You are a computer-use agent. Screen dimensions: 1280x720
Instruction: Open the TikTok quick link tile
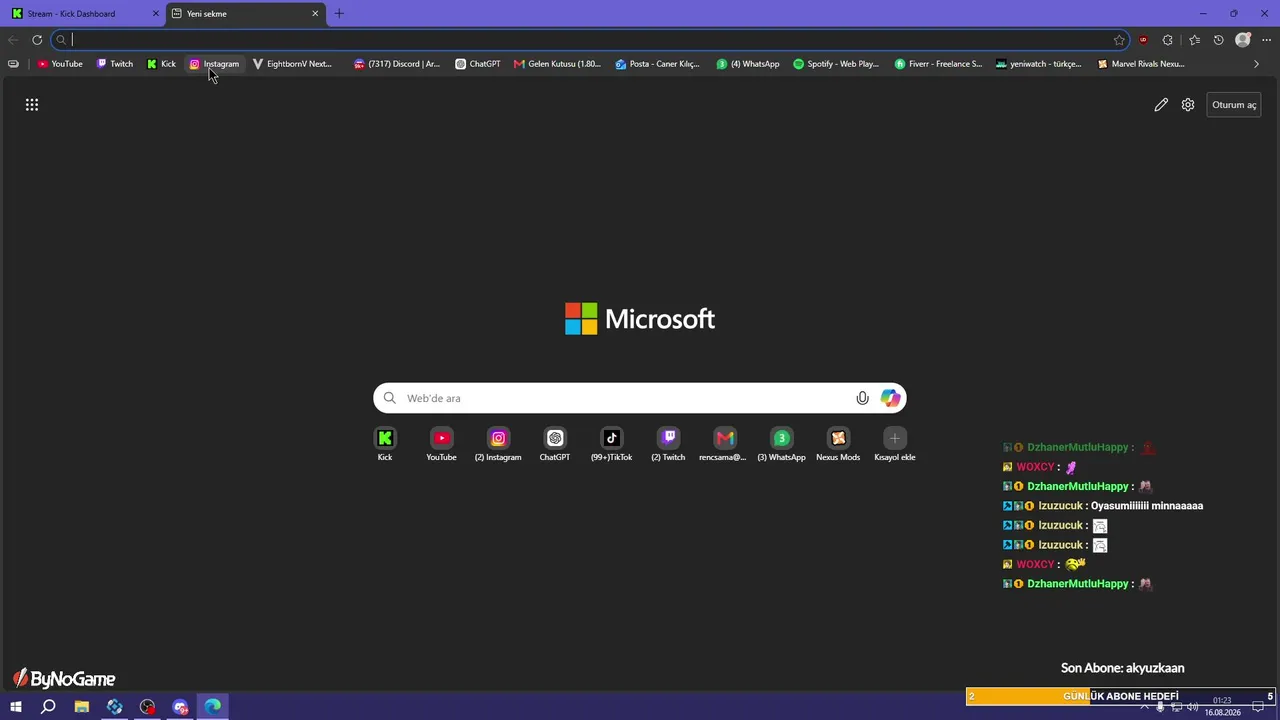(x=611, y=445)
